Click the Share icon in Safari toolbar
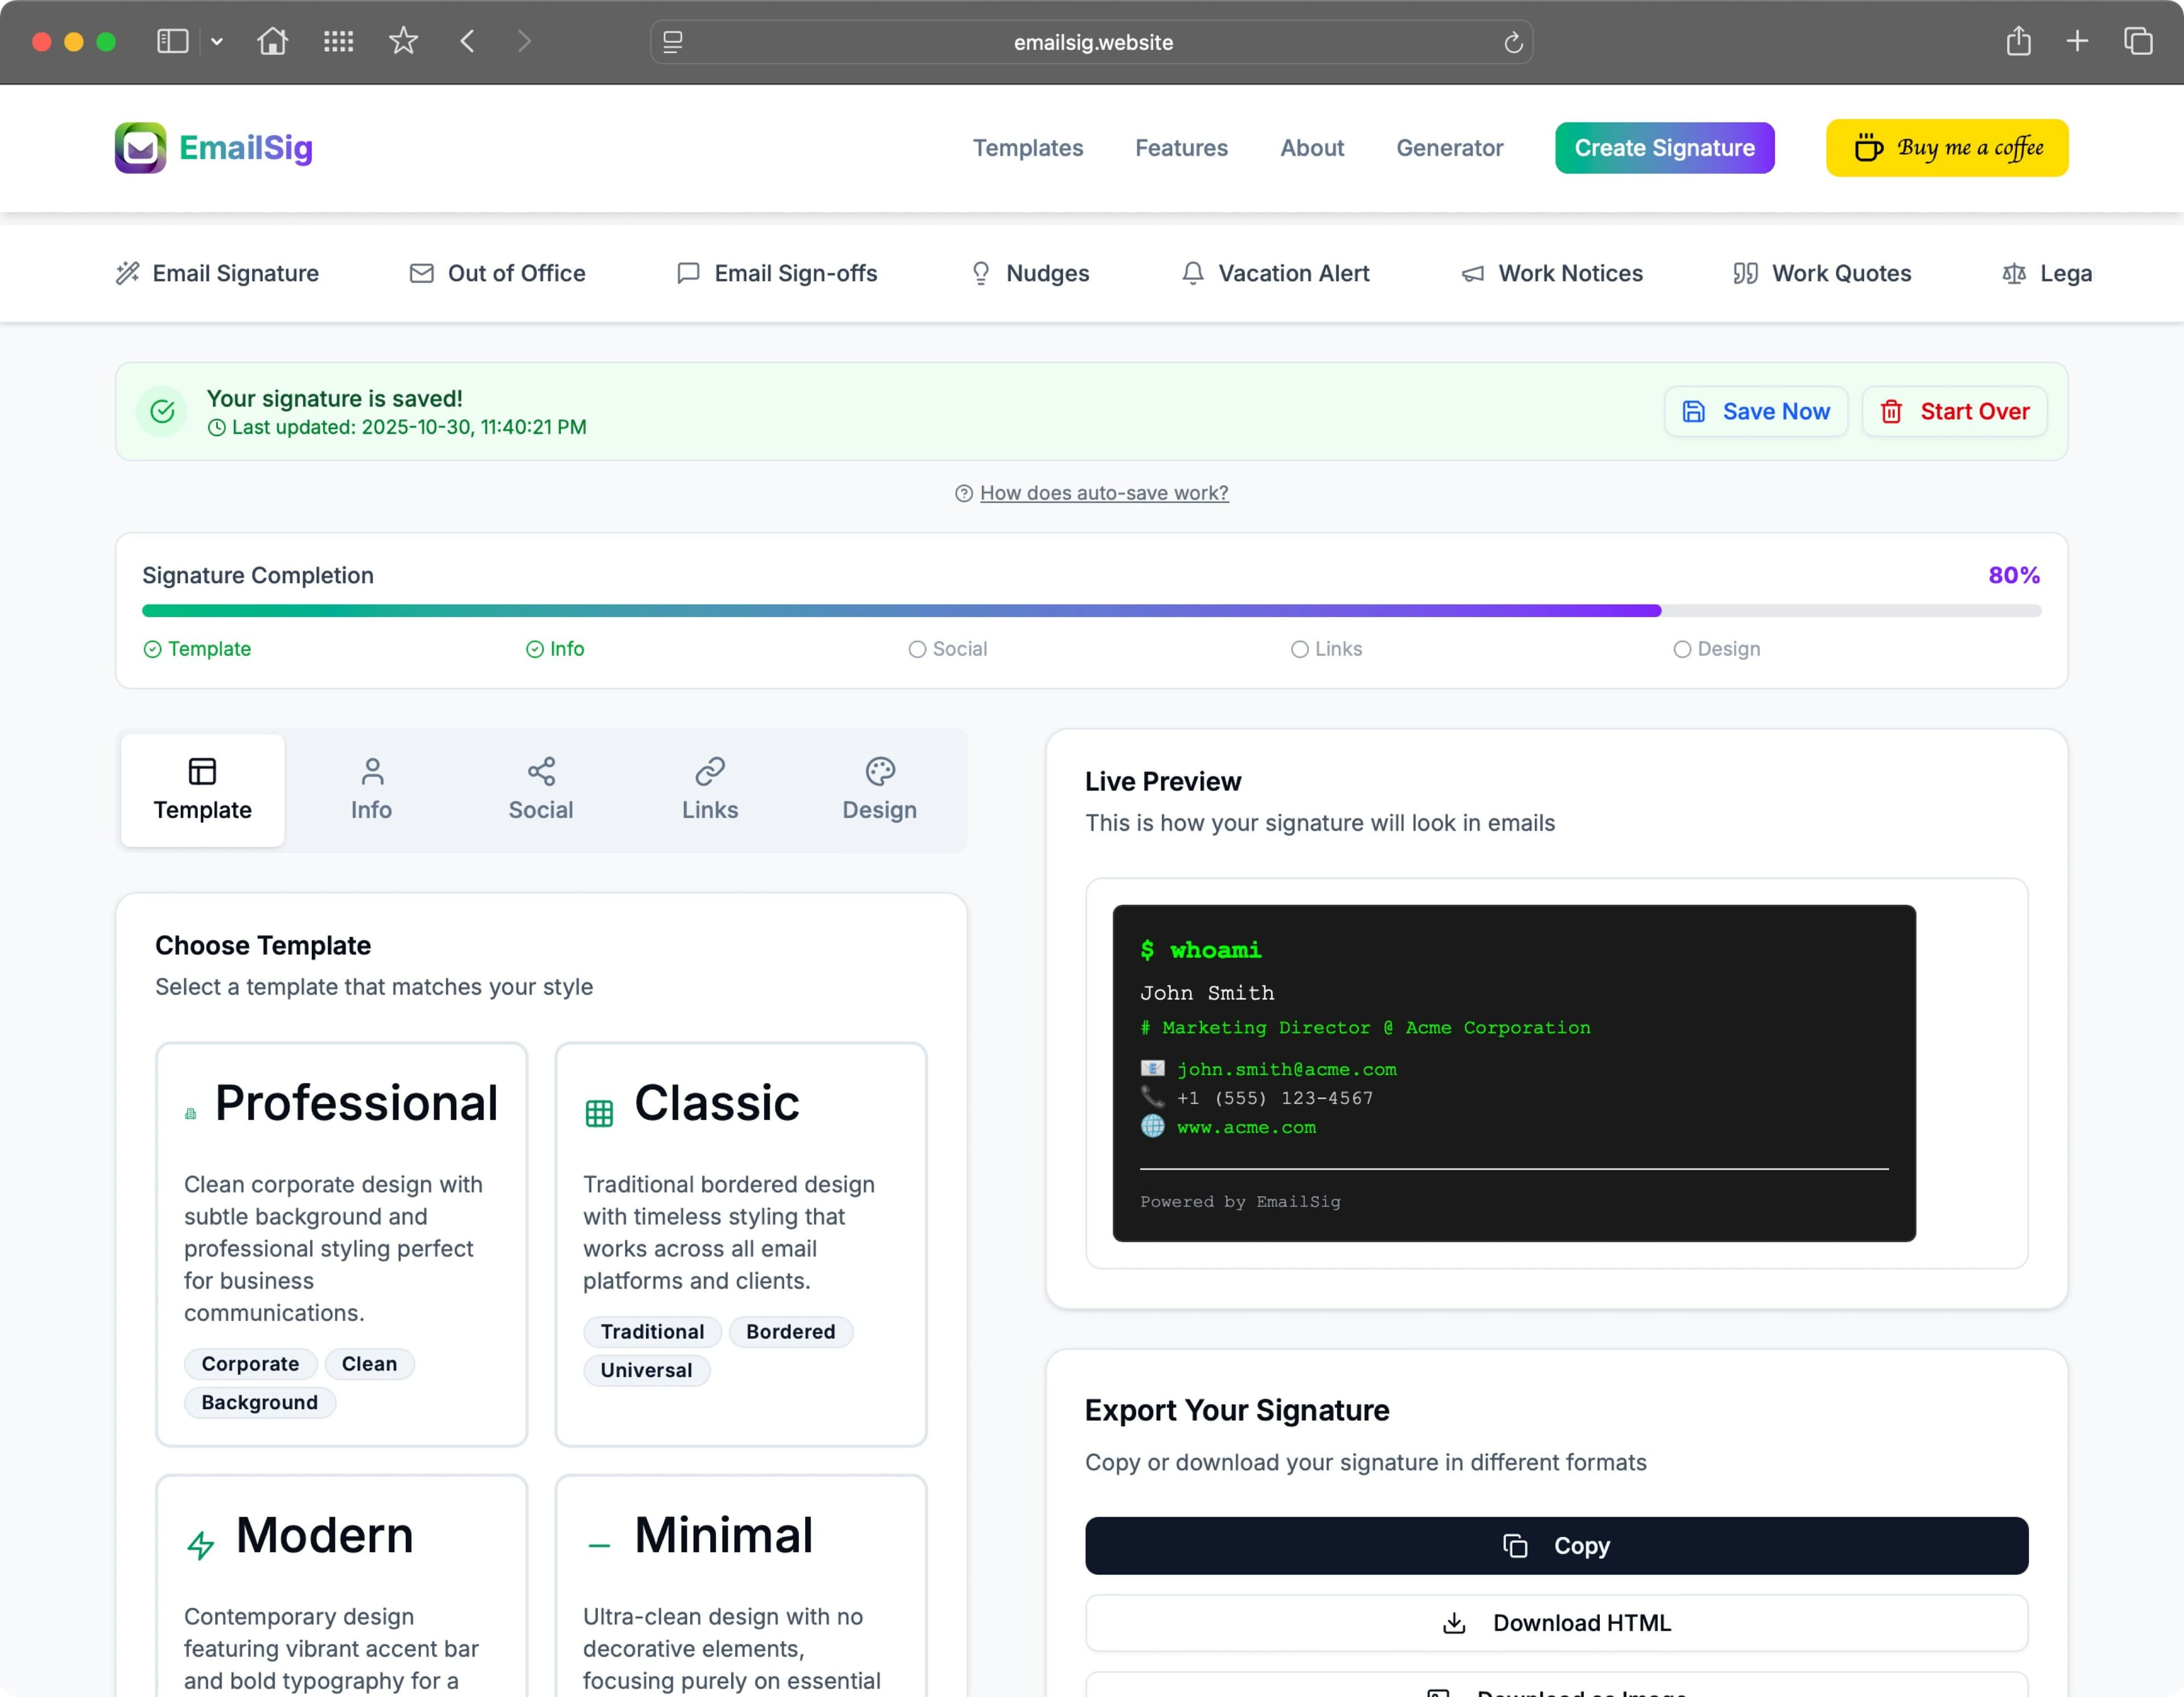 [2018, 41]
